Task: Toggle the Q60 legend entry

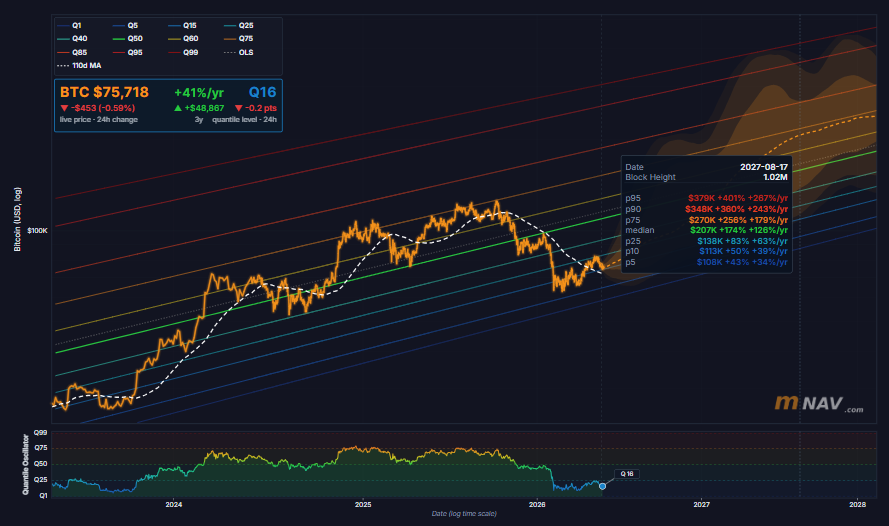Action: click(x=183, y=39)
